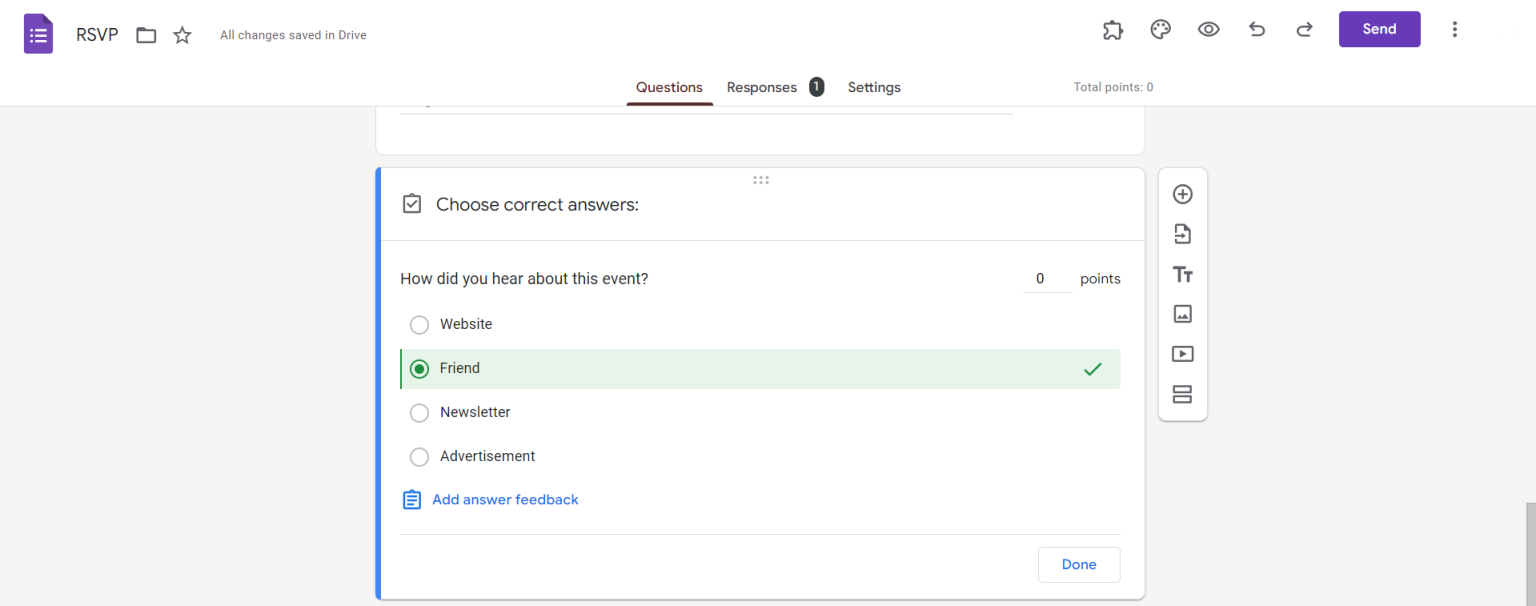Add a video to the form
Screen dimensions: 1536x606
tap(1183, 354)
